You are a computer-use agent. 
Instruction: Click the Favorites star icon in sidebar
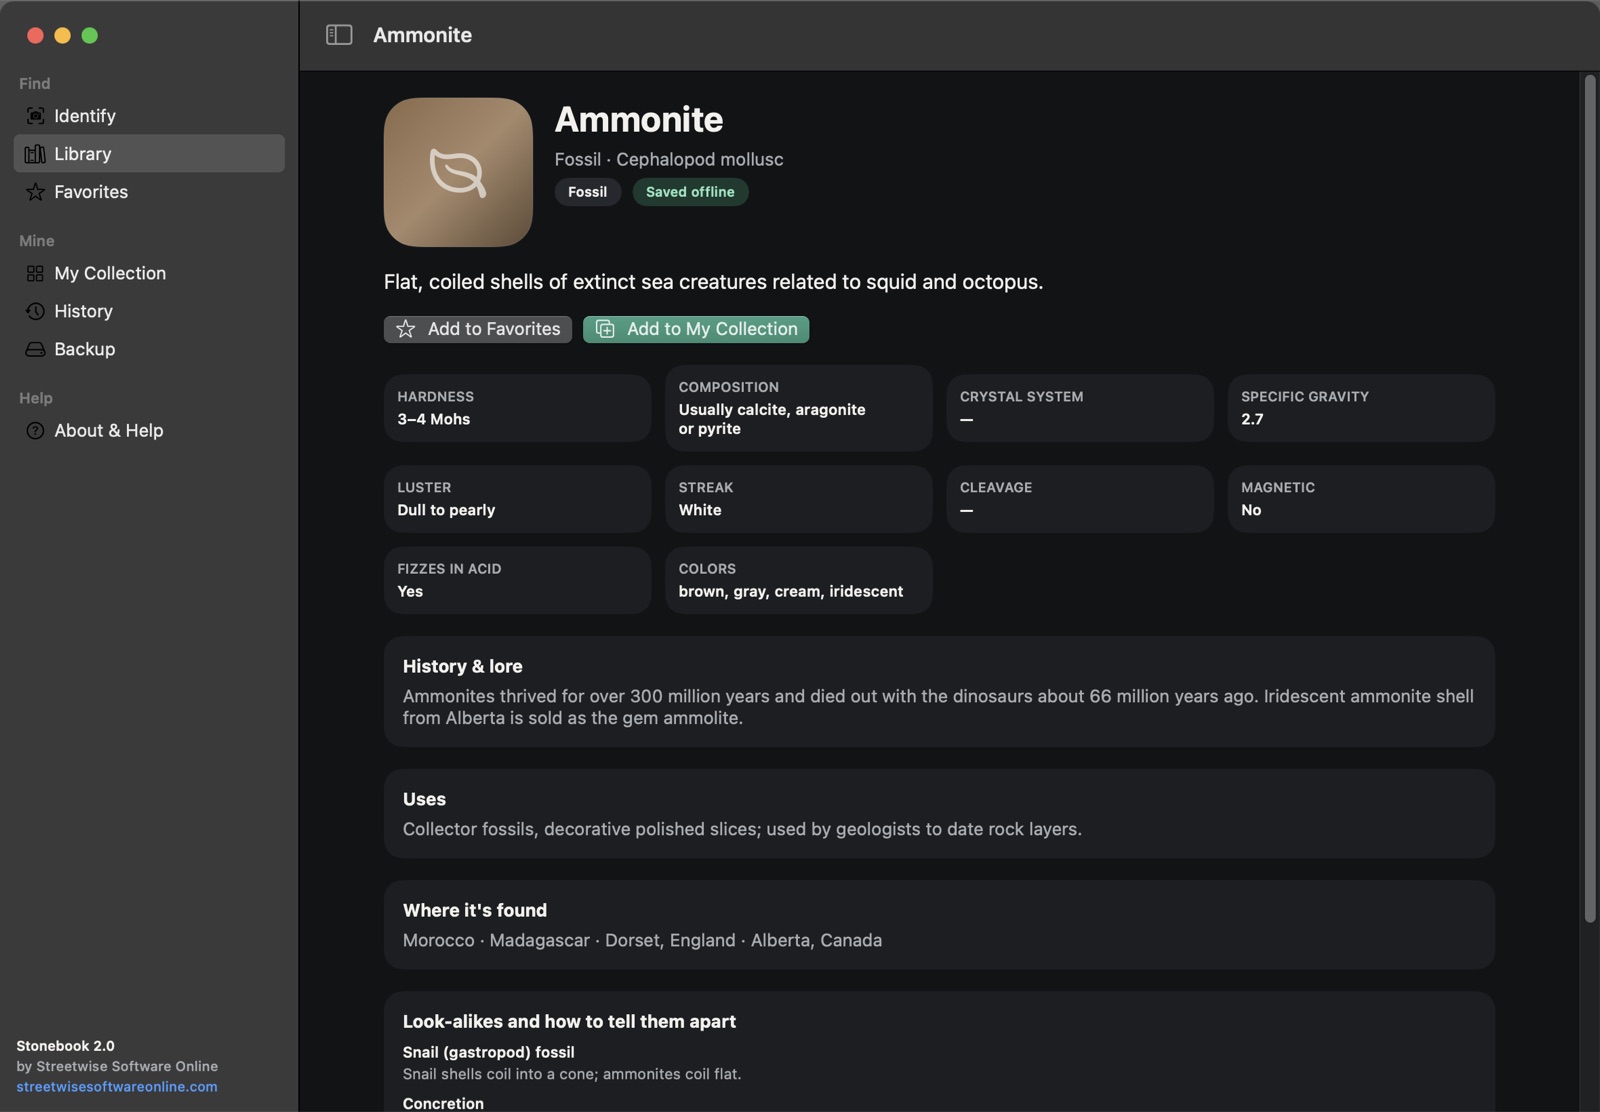35,192
